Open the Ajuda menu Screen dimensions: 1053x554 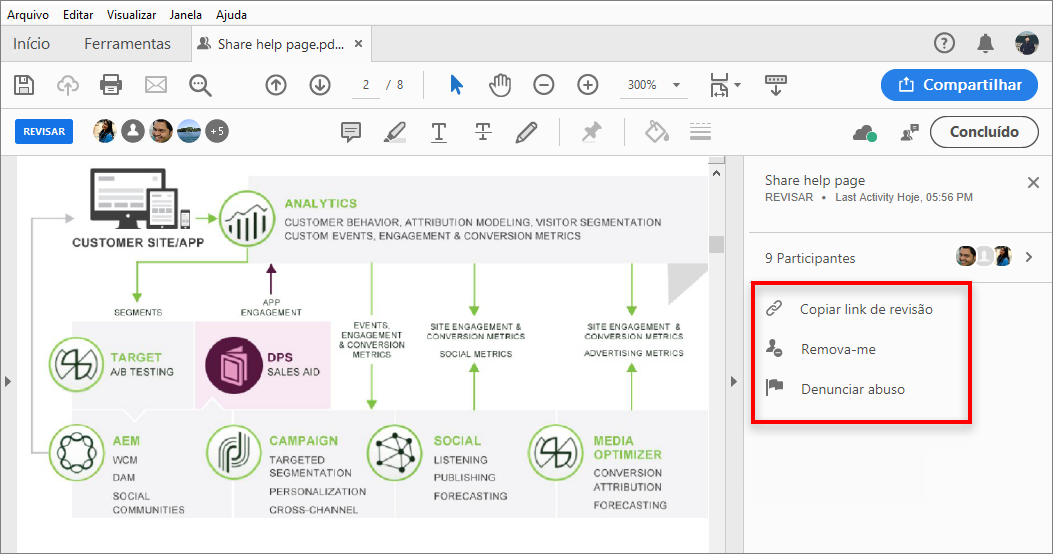click(231, 14)
